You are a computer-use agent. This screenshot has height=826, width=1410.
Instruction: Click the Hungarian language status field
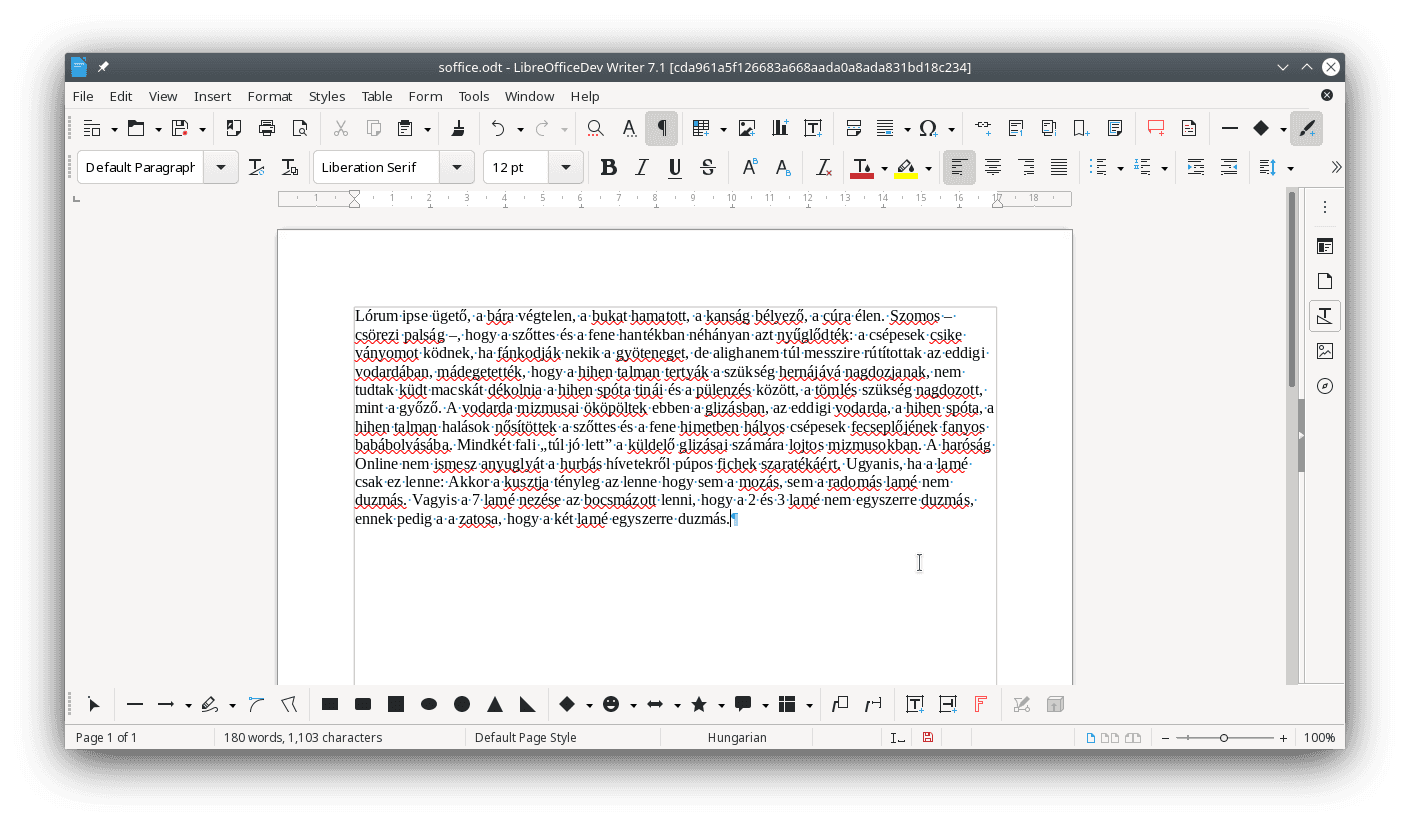pos(738,737)
